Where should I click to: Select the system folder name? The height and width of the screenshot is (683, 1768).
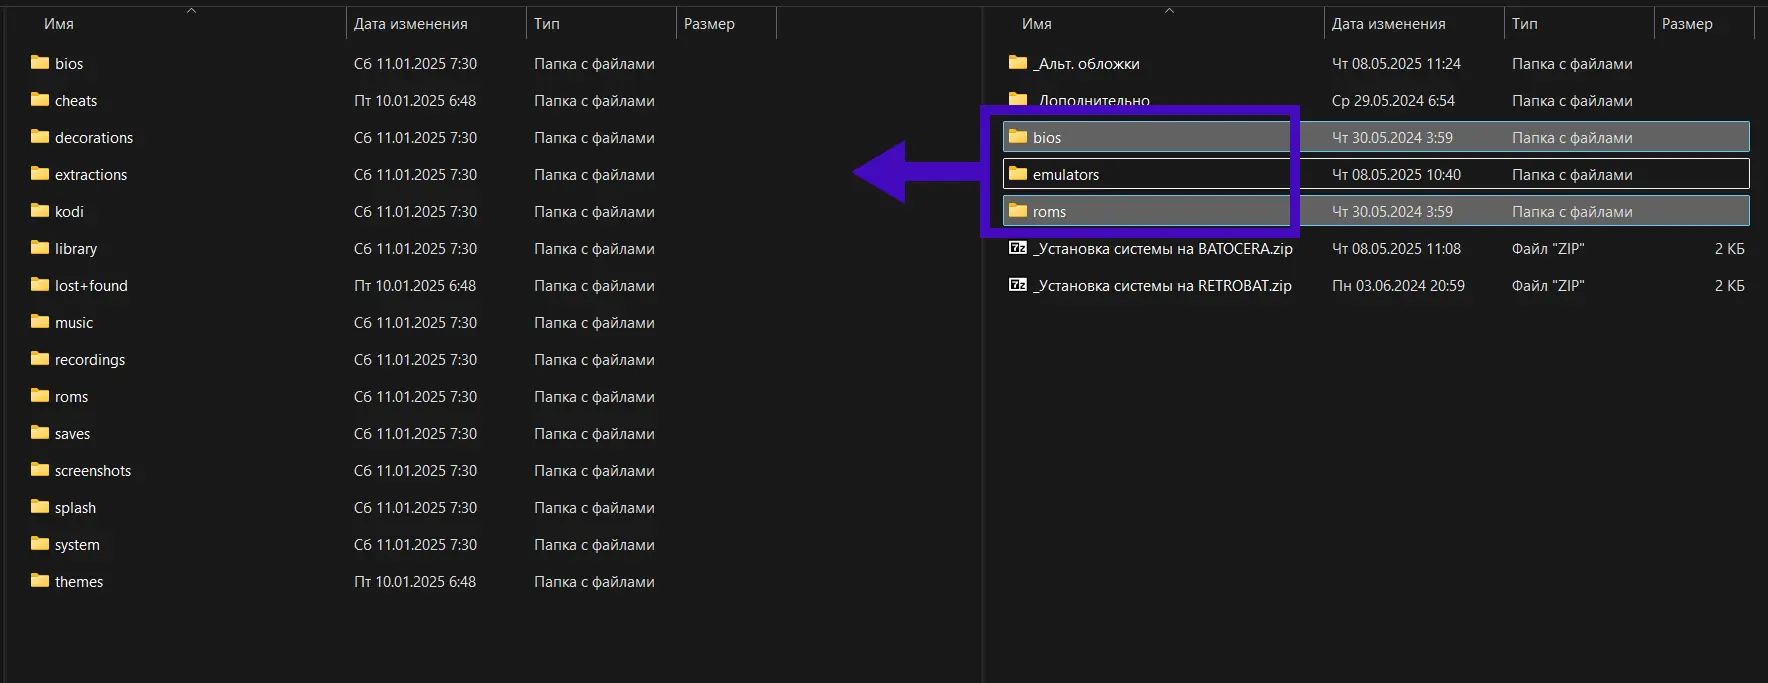tap(77, 545)
